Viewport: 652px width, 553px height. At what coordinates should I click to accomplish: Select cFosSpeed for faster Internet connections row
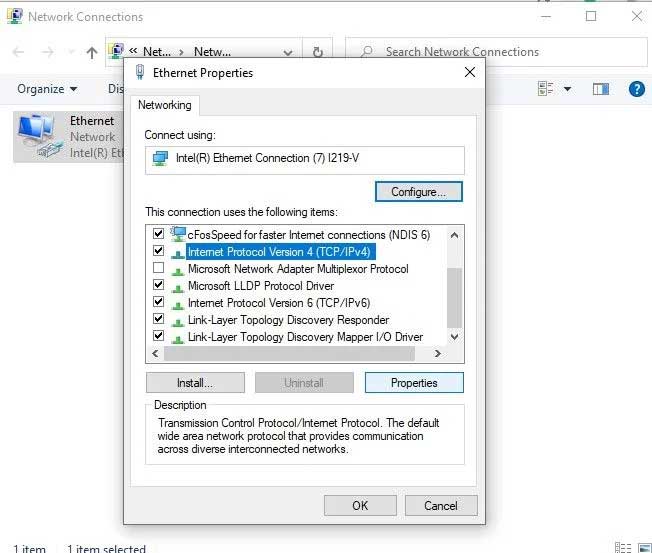[309, 235]
